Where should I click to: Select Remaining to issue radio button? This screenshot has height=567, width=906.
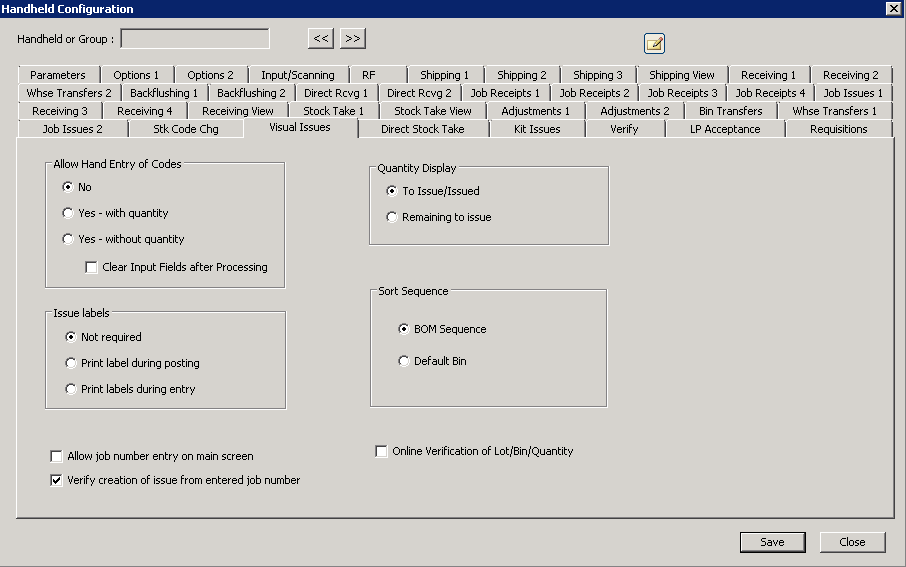point(392,217)
